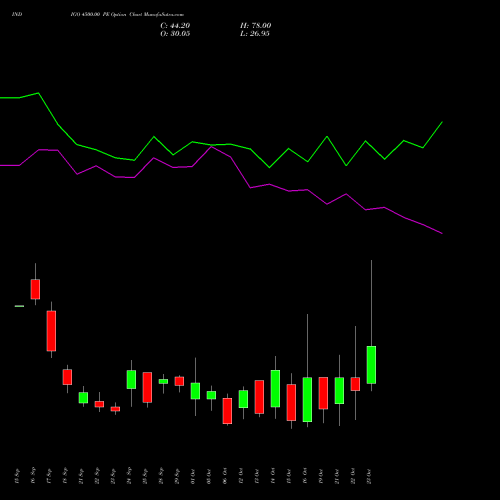Click the close price value C: 44.20
This screenshot has height=500, width=500.
(x=175, y=26)
